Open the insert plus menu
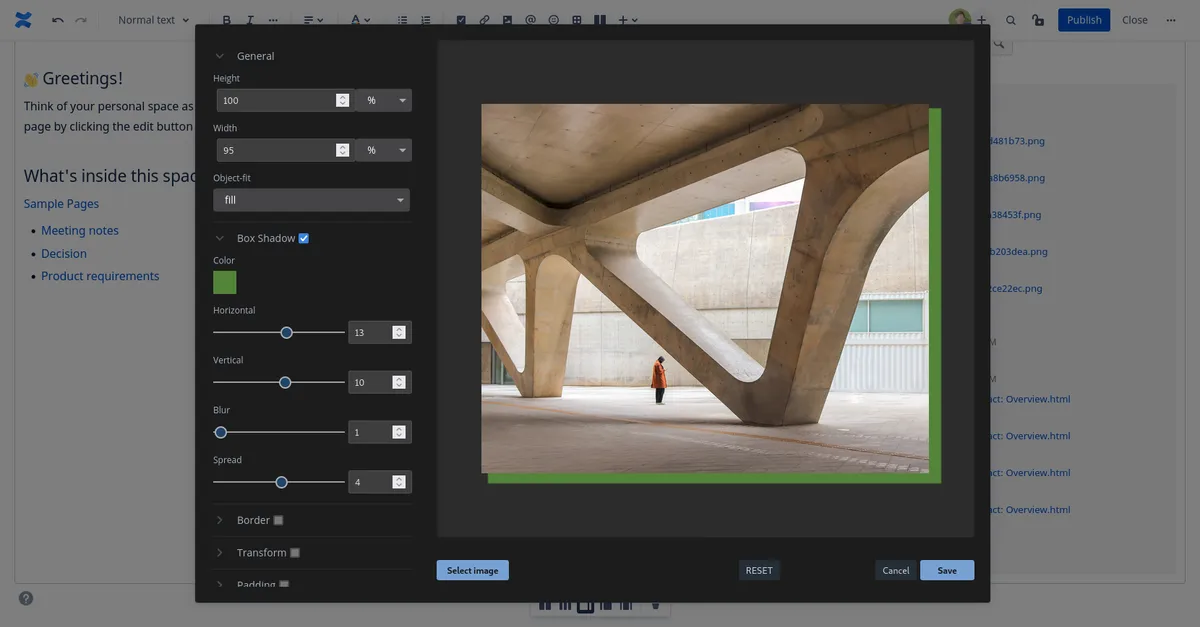 pyautogui.click(x=628, y=20)
